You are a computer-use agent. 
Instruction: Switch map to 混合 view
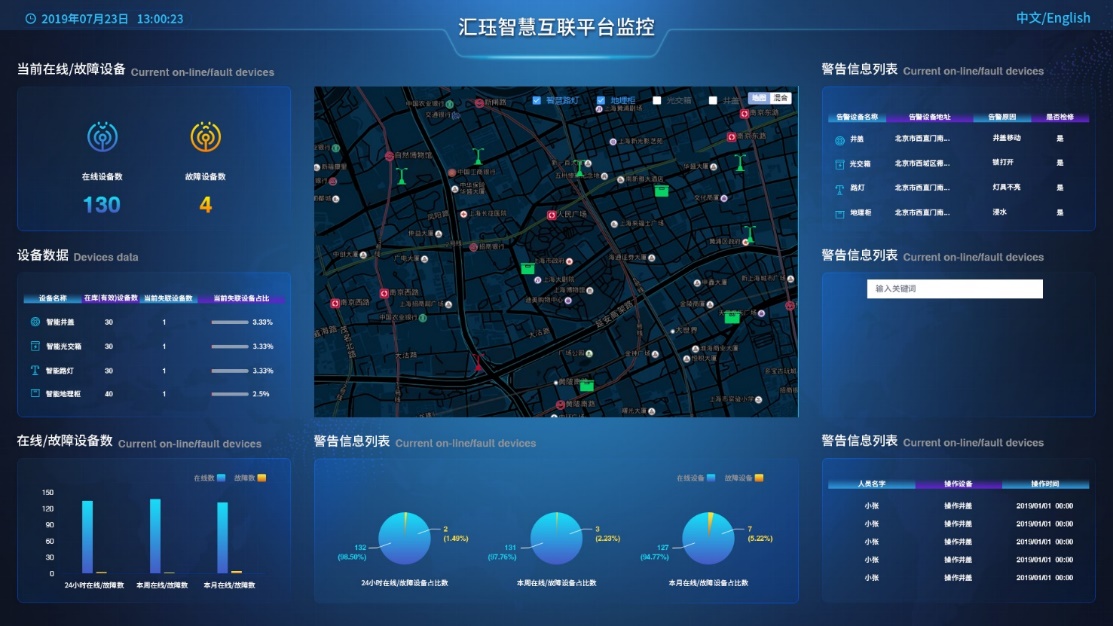point(781,98)
